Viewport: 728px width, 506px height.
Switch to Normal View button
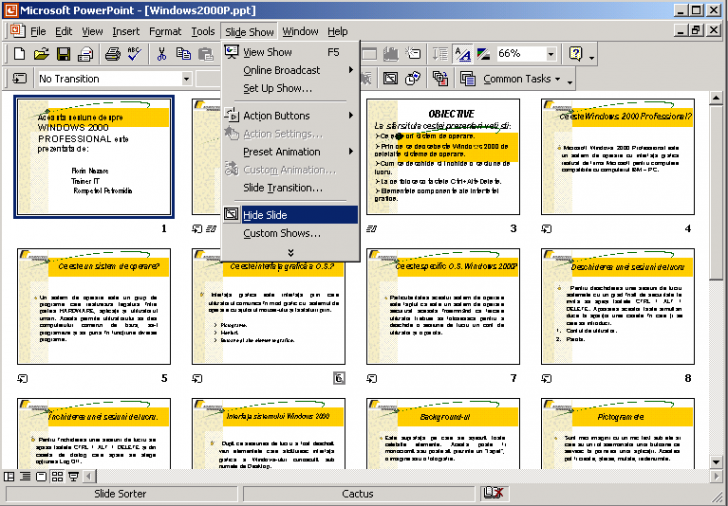point(9,476)
